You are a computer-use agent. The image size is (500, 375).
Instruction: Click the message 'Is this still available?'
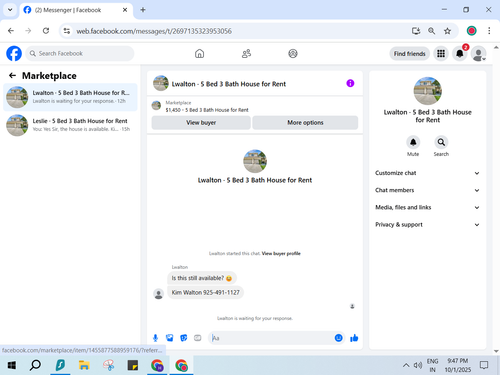(x=202, y=278)
